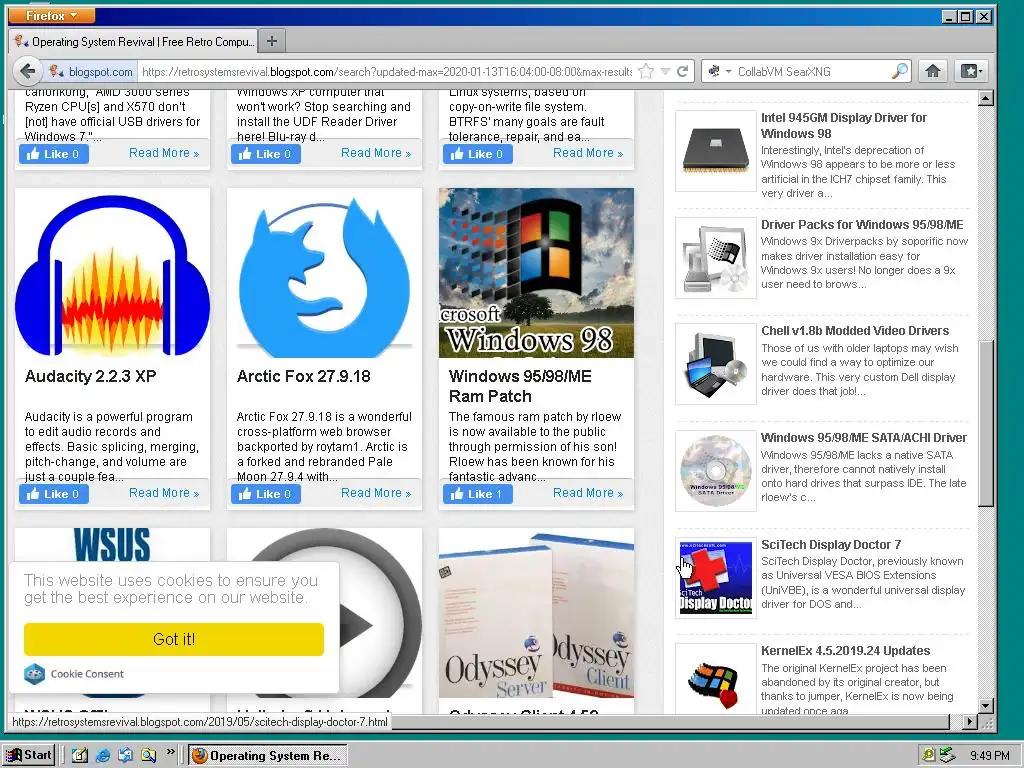Click the vertical scrollbar thumb
The height and width of the screenshot is (768, 1024).
[x=986, y=423]
